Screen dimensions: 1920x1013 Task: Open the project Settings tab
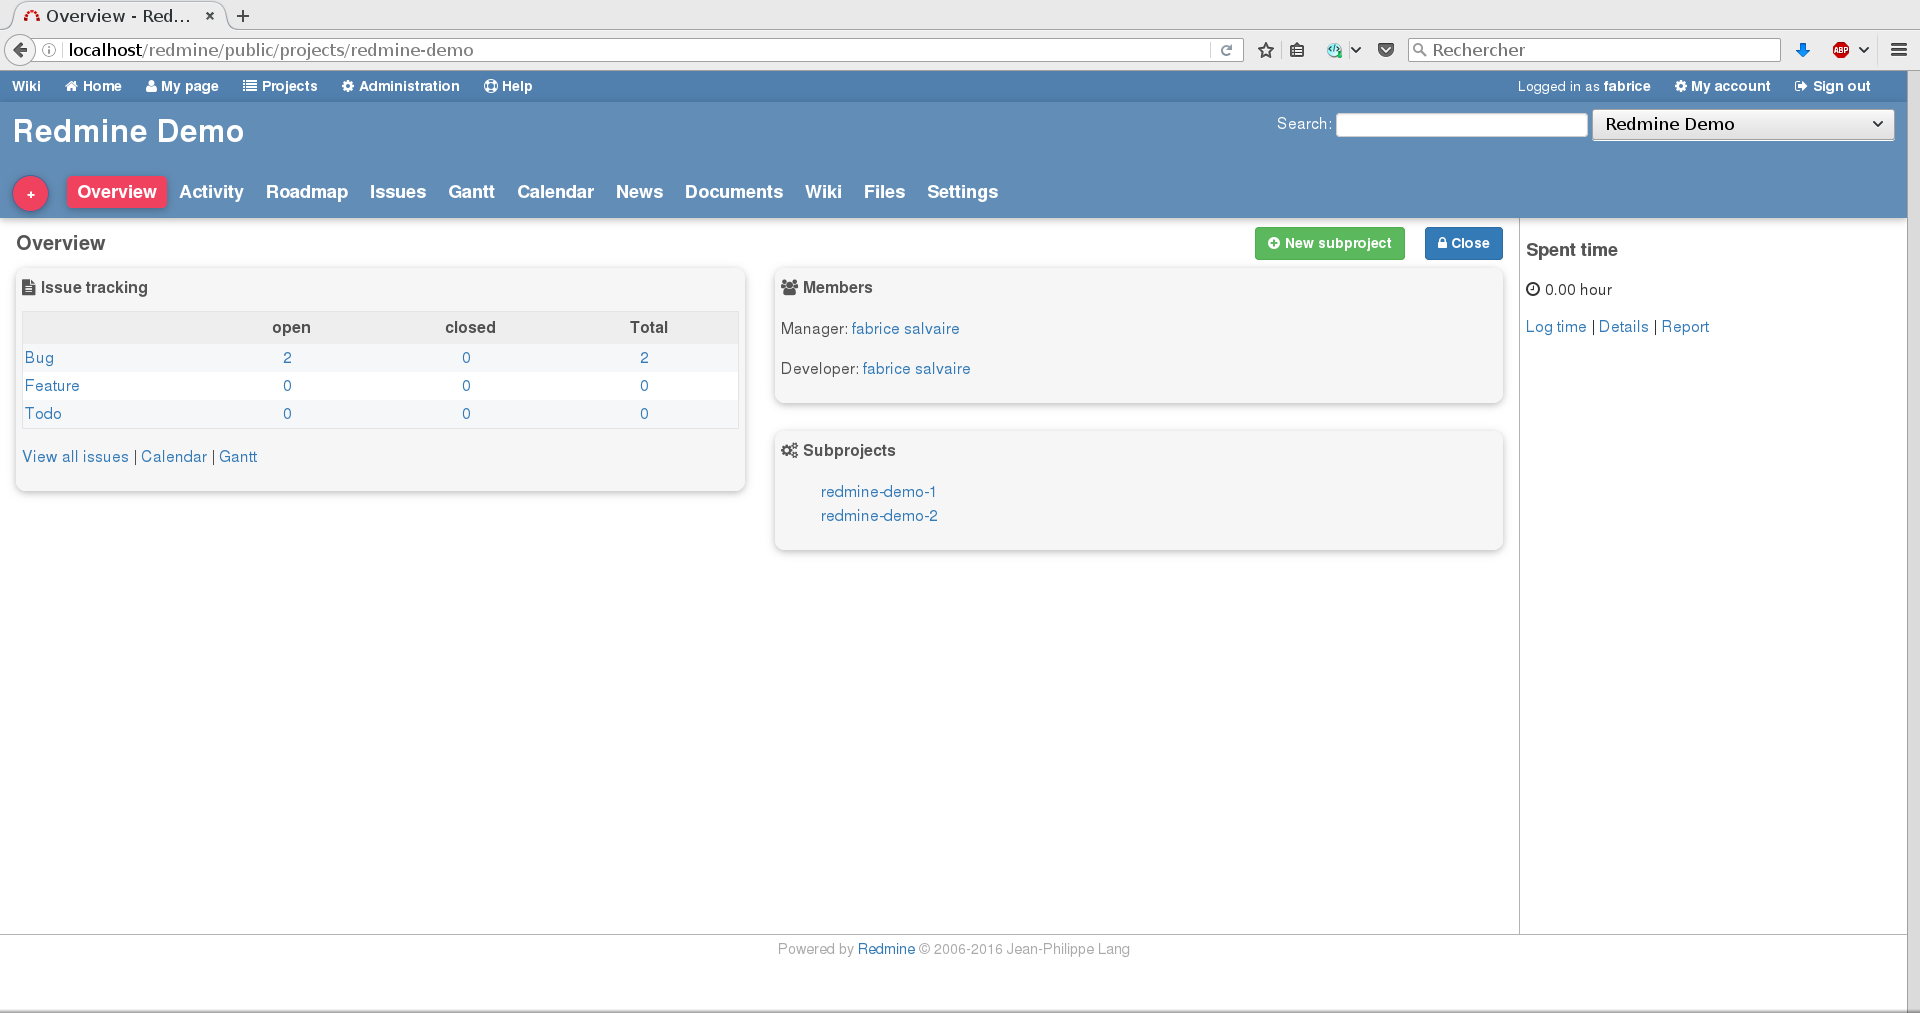click(x=962, y=192)
